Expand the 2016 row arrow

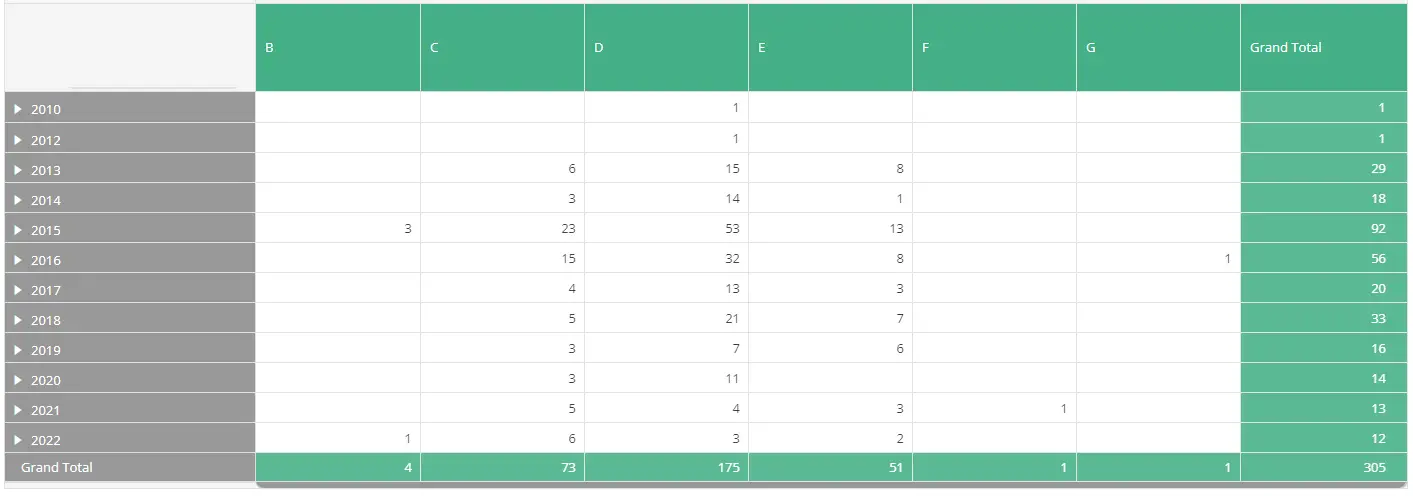pos(18,259)
